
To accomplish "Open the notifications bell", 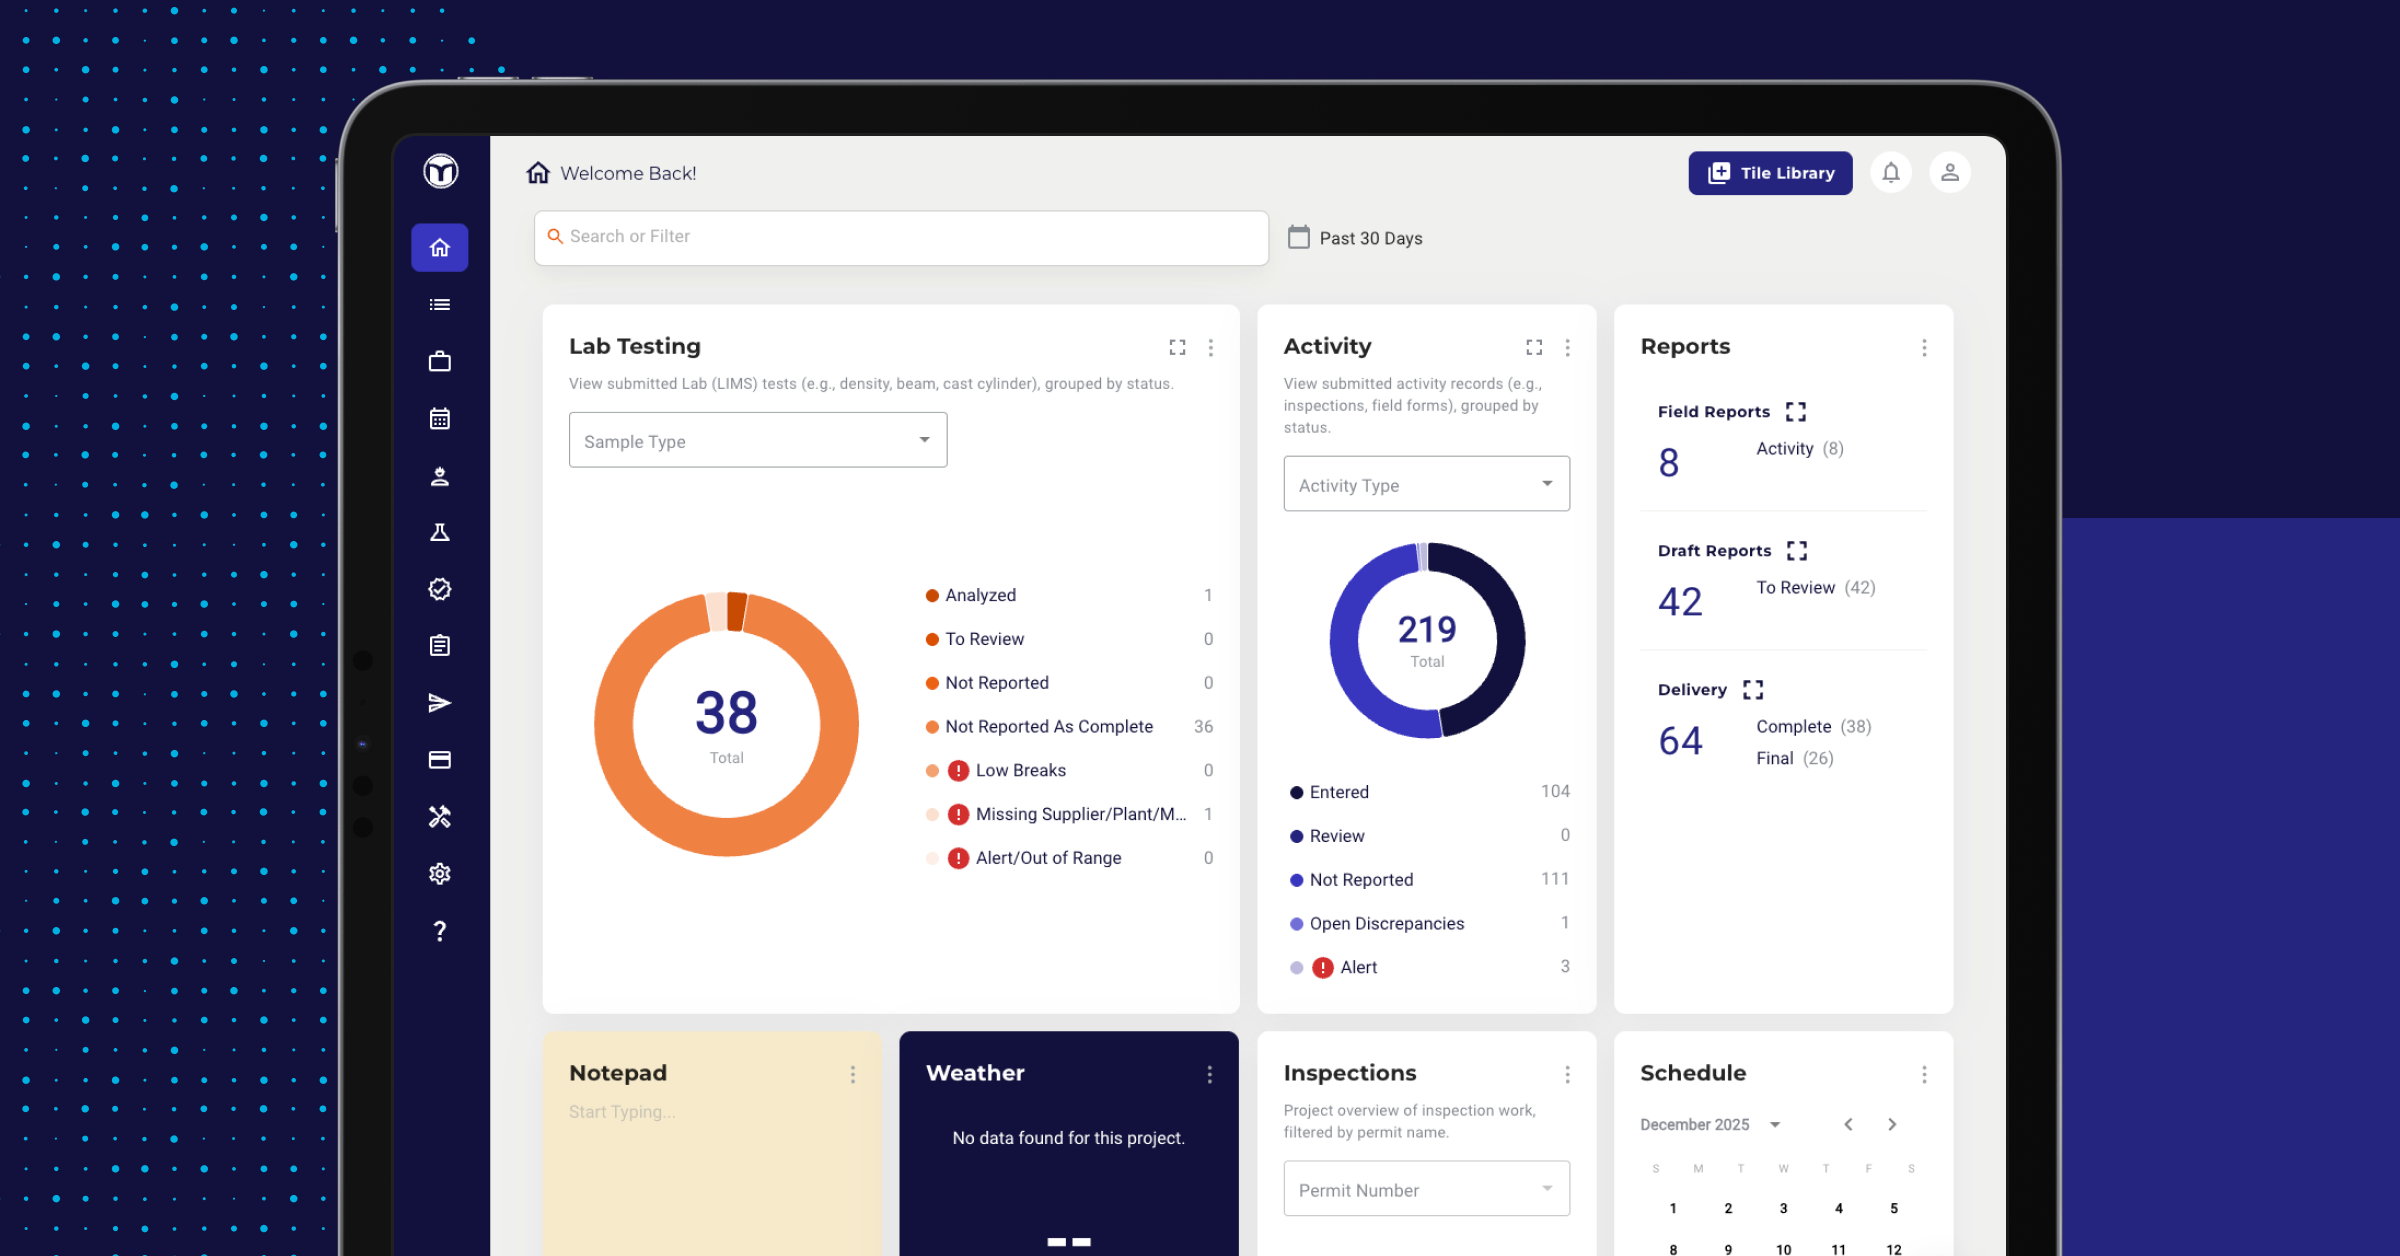I will tap(1890, 173).
